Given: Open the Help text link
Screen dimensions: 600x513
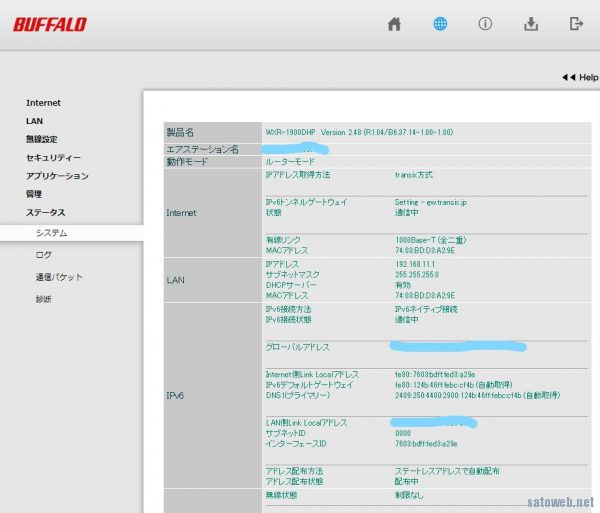Looking at the screenshot, I should pyautogui.click(x=588, y=77).
